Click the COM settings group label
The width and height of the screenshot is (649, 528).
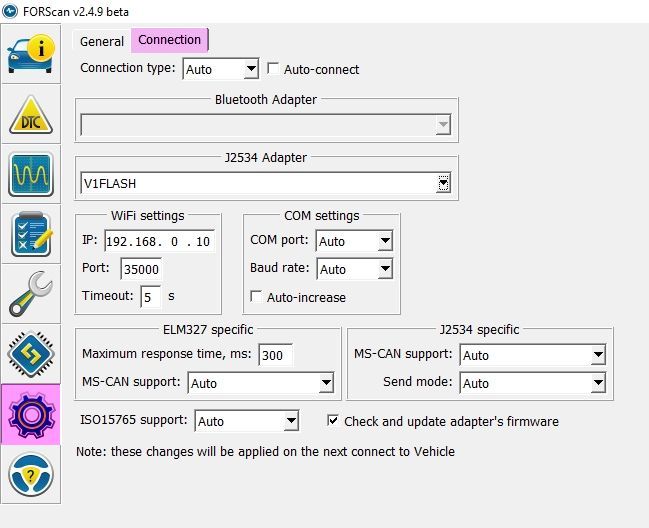[322, 216]
